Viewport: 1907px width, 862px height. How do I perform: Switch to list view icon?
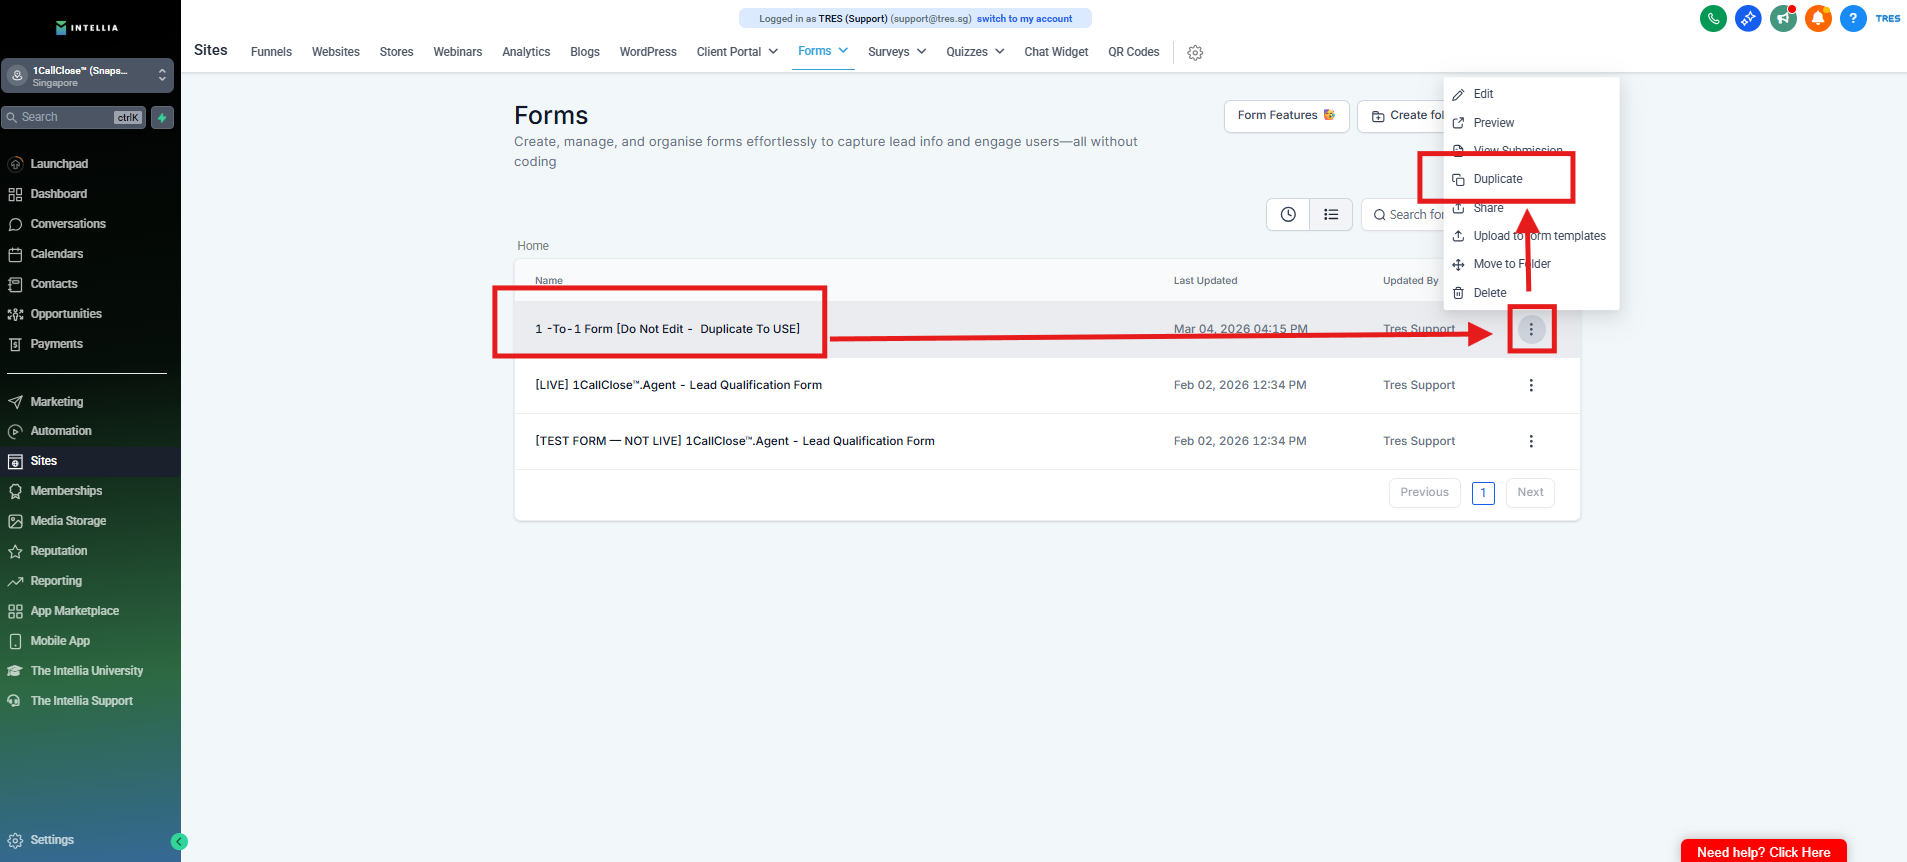tap(1331, 215)
